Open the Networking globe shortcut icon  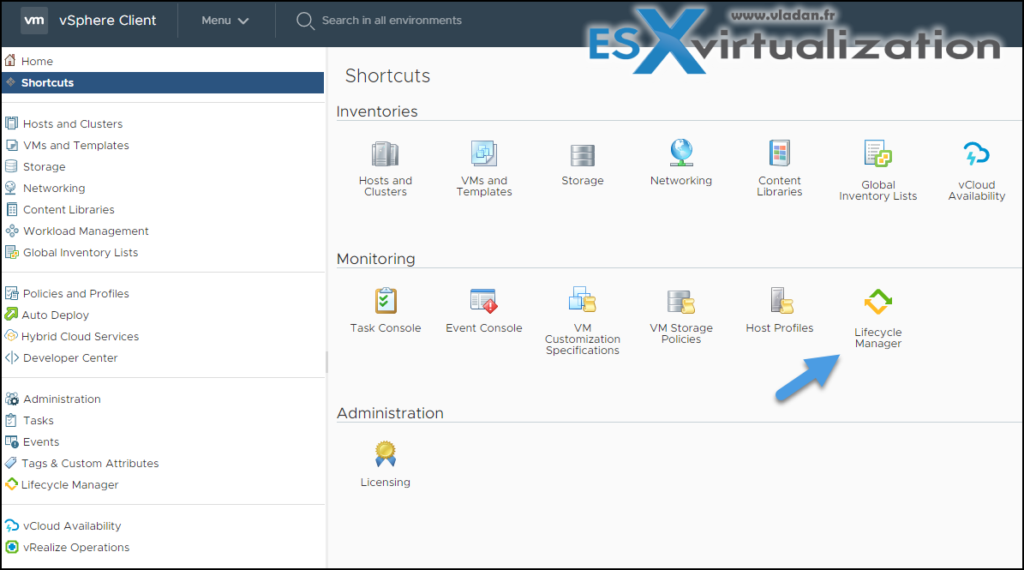[681, 153]
